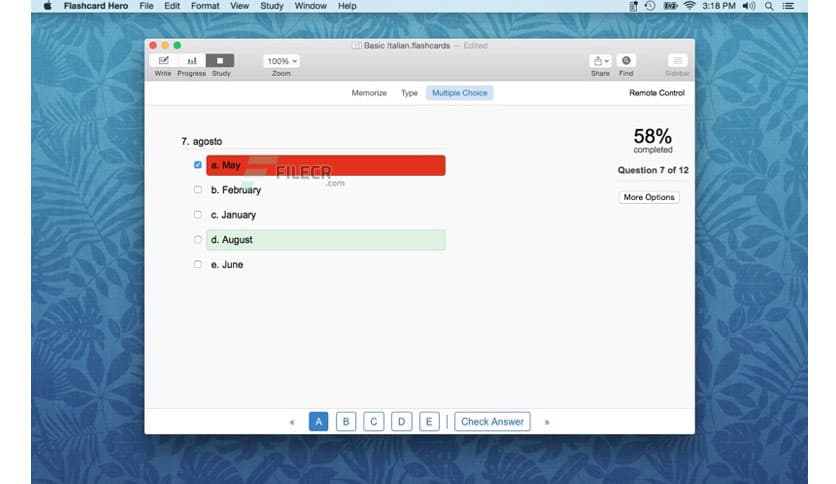
Task: Open the 100% Zoom dropdown
Action: click(x=281, y=61)
